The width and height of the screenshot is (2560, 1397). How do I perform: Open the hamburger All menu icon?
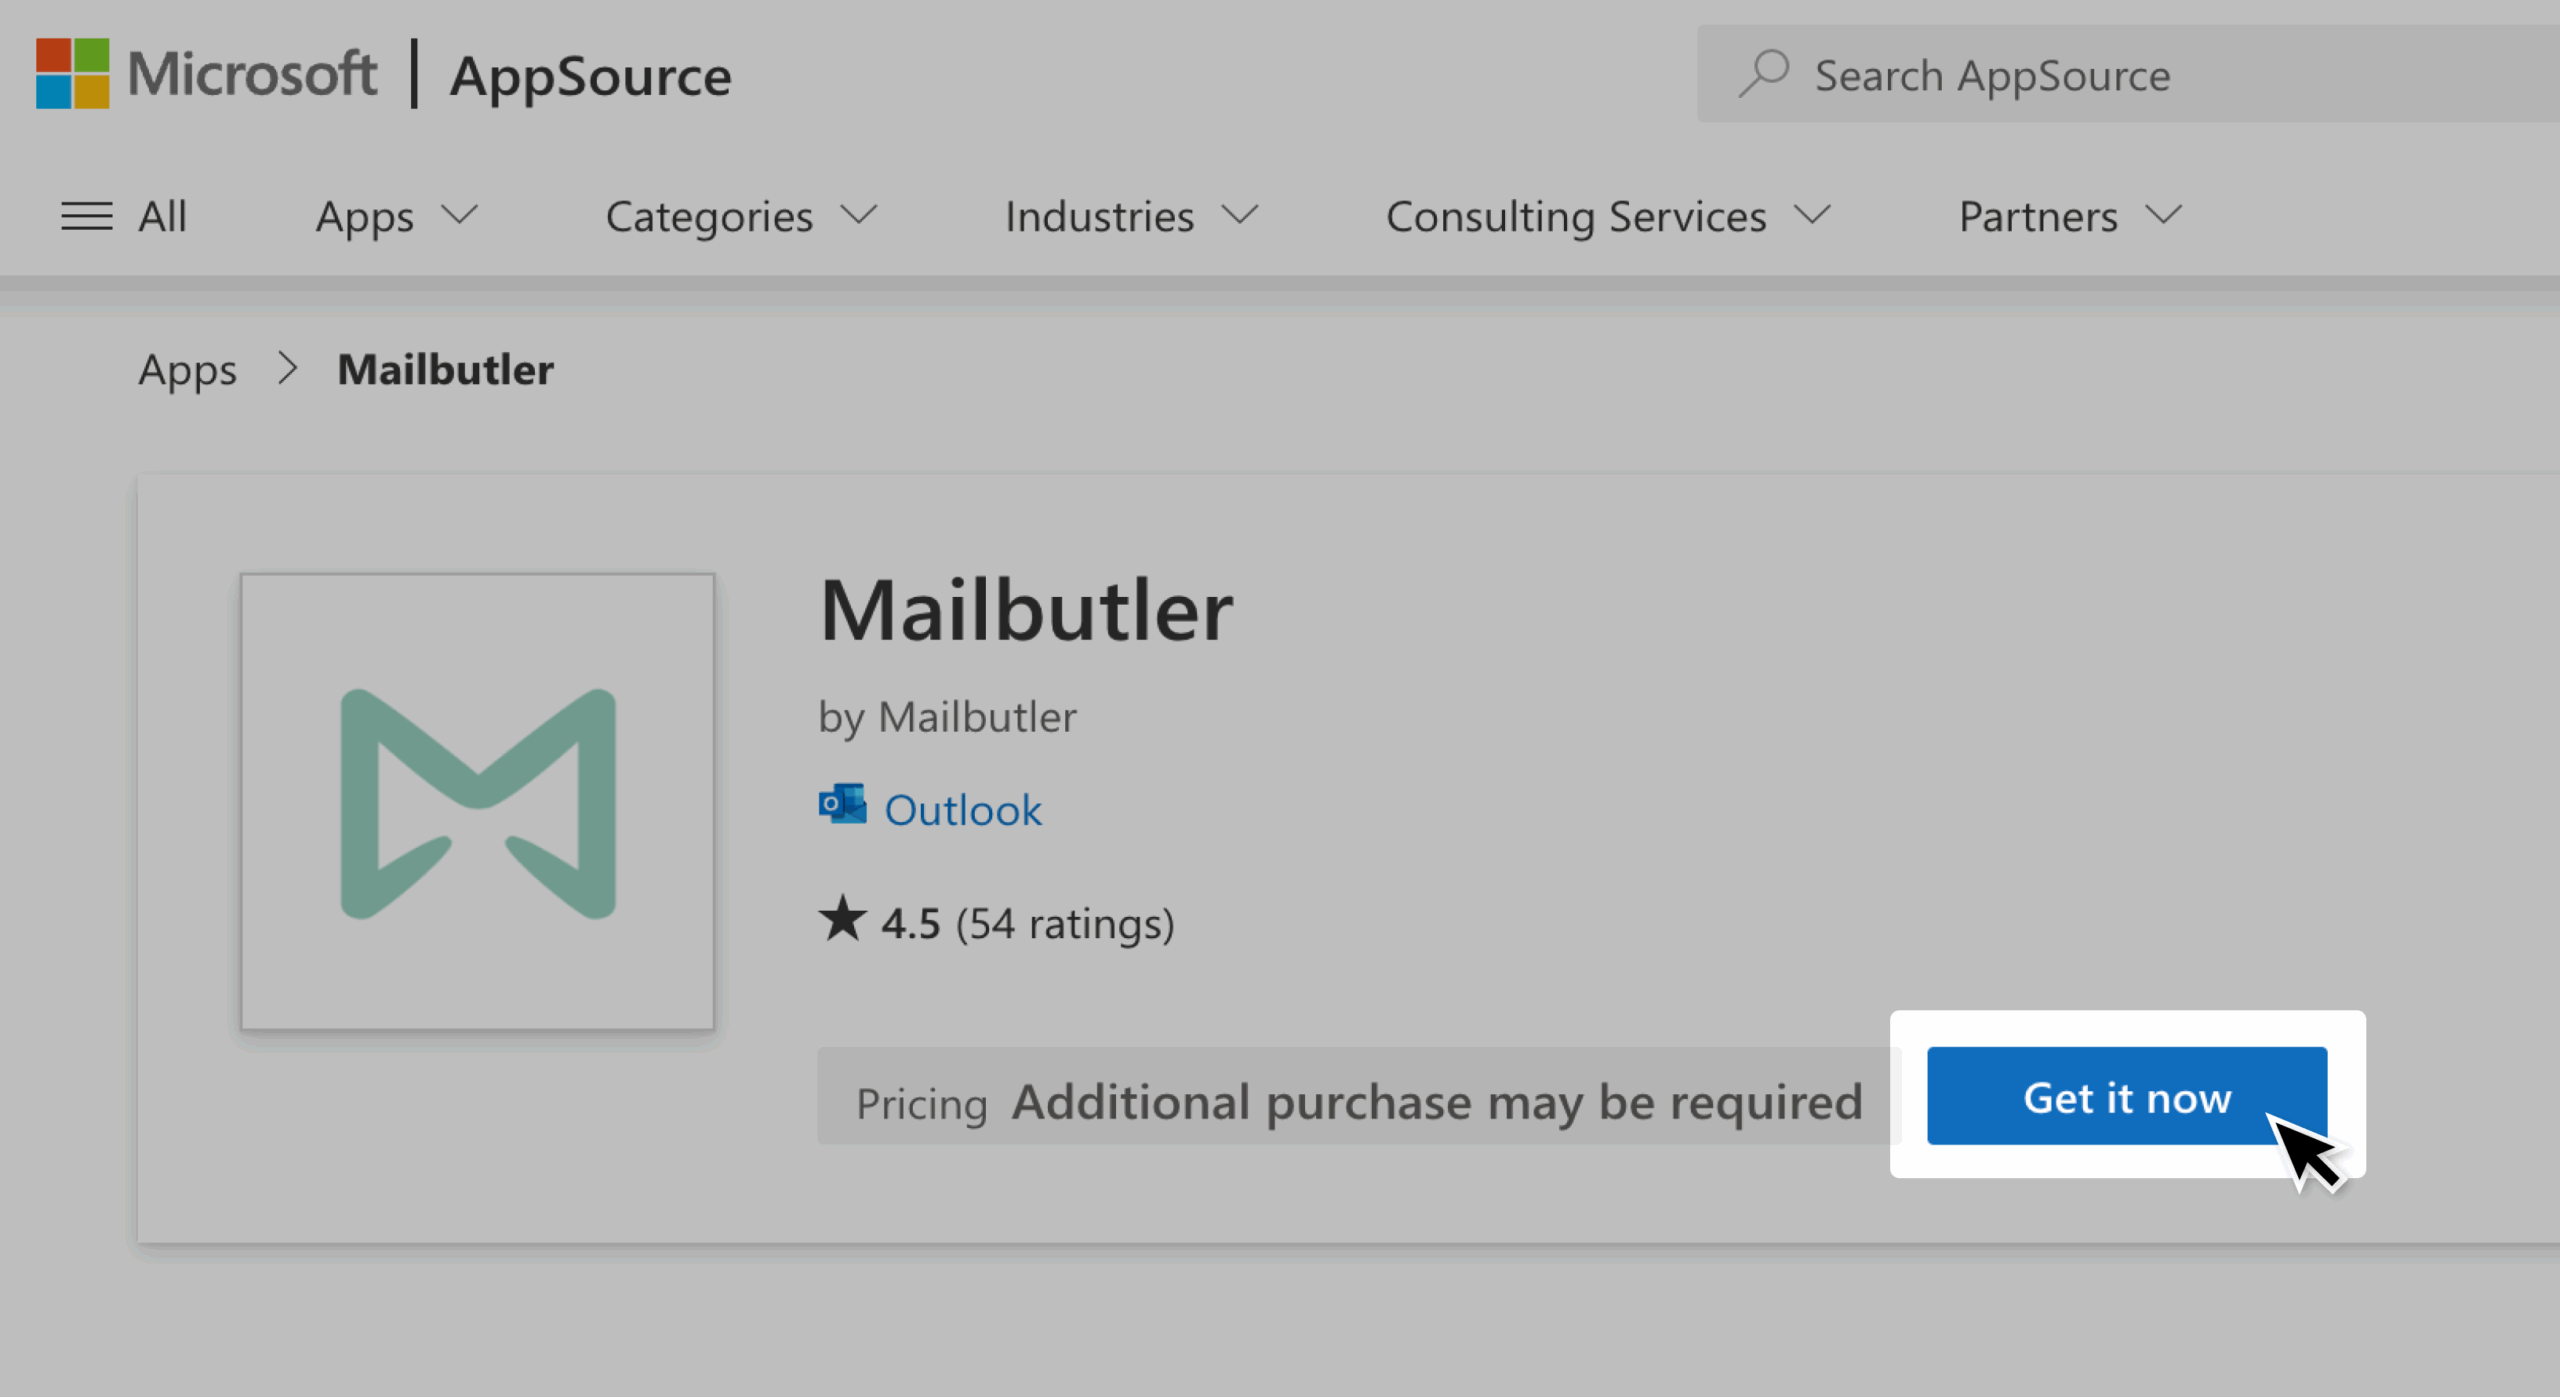[x=87, y=216]
